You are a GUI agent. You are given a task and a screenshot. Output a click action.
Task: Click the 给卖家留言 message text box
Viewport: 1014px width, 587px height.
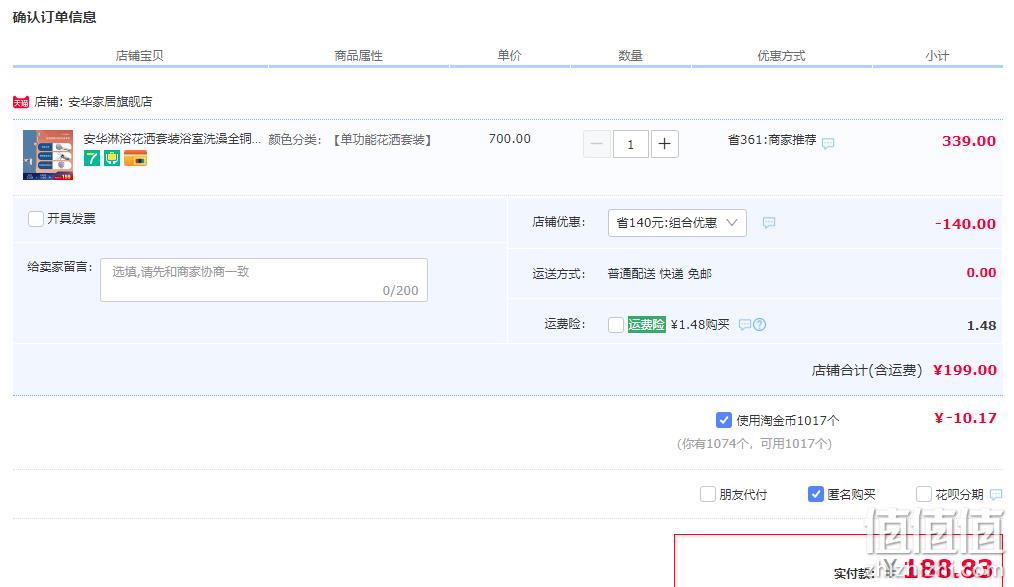(264, 280)
